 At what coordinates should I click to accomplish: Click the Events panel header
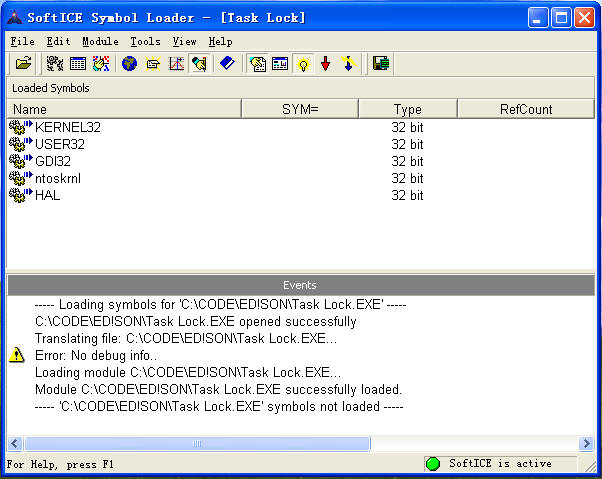301,285
